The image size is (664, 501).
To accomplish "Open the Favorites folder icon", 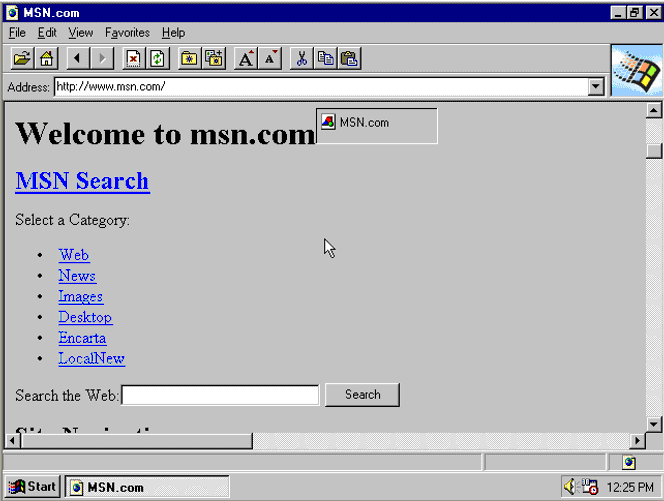I will pos(190,58).
